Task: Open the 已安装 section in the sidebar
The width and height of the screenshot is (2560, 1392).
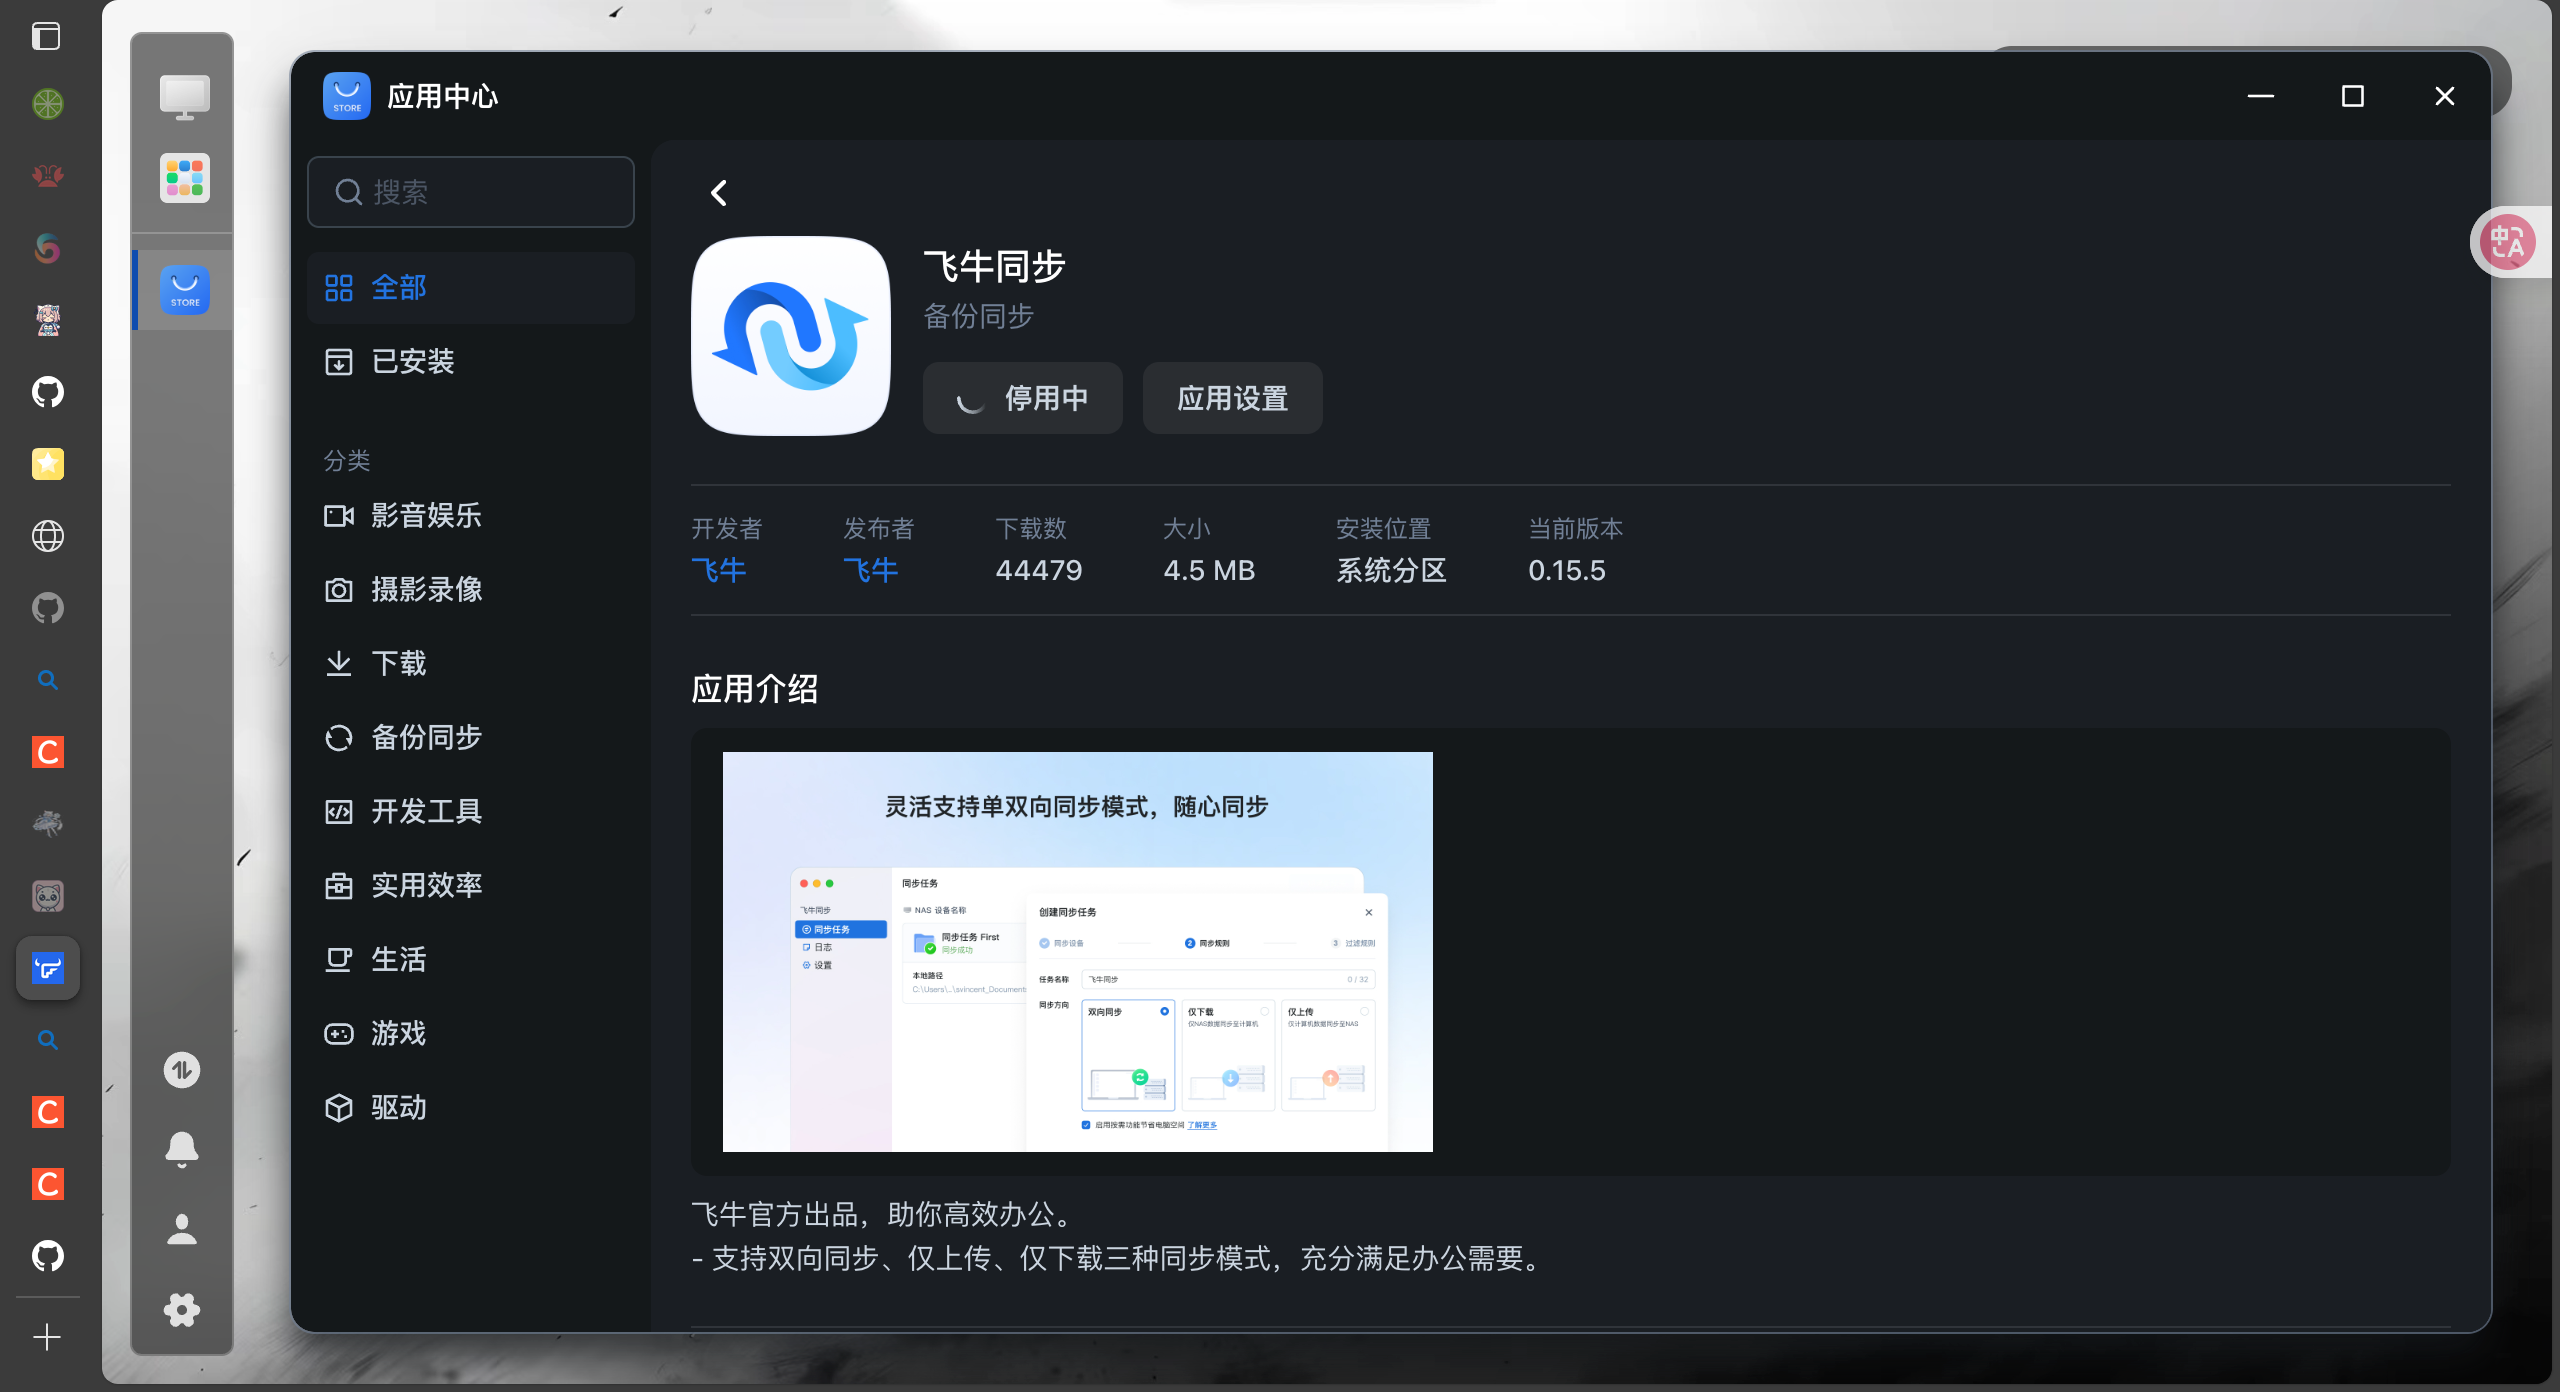Action: 471,362
